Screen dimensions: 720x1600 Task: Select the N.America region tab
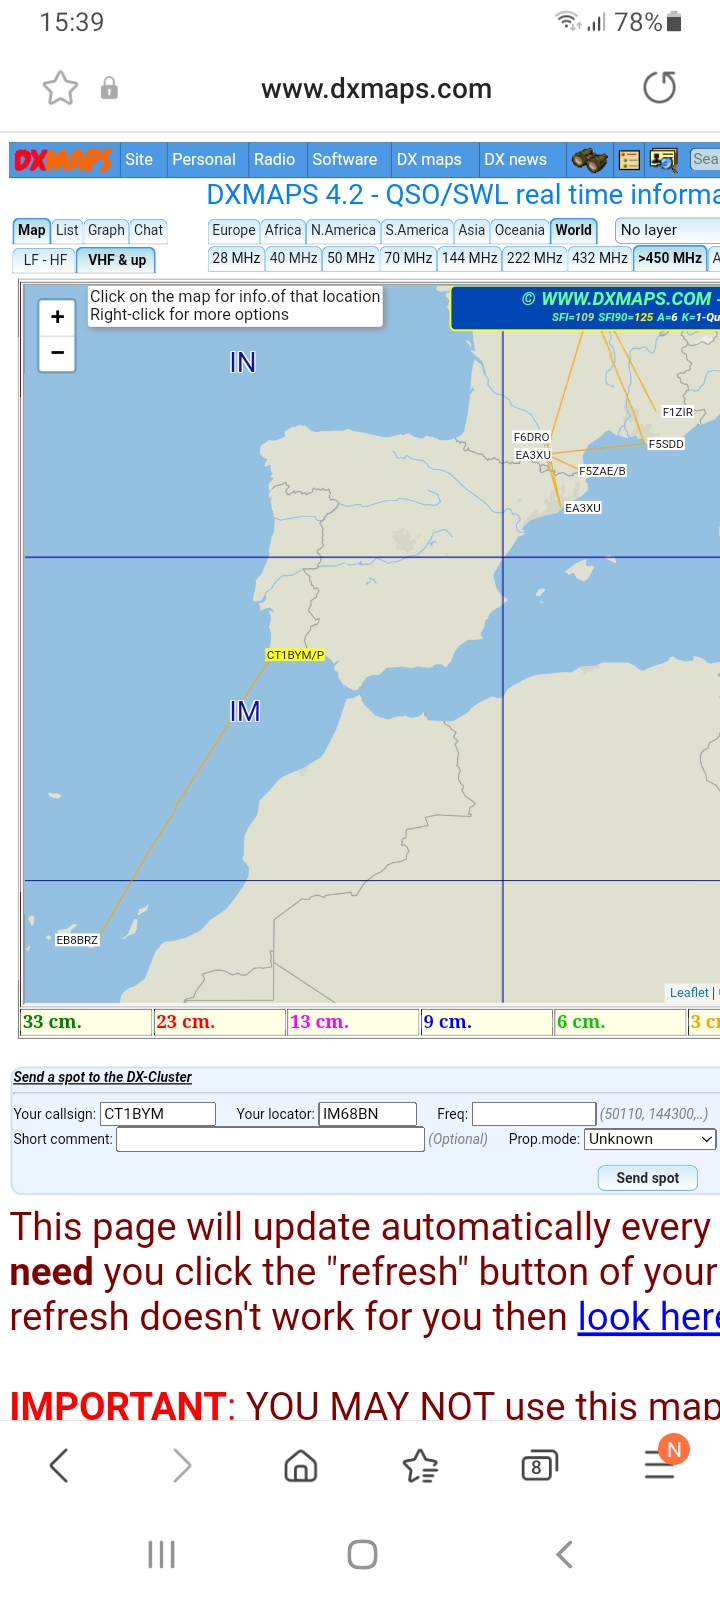coord(343,230)
